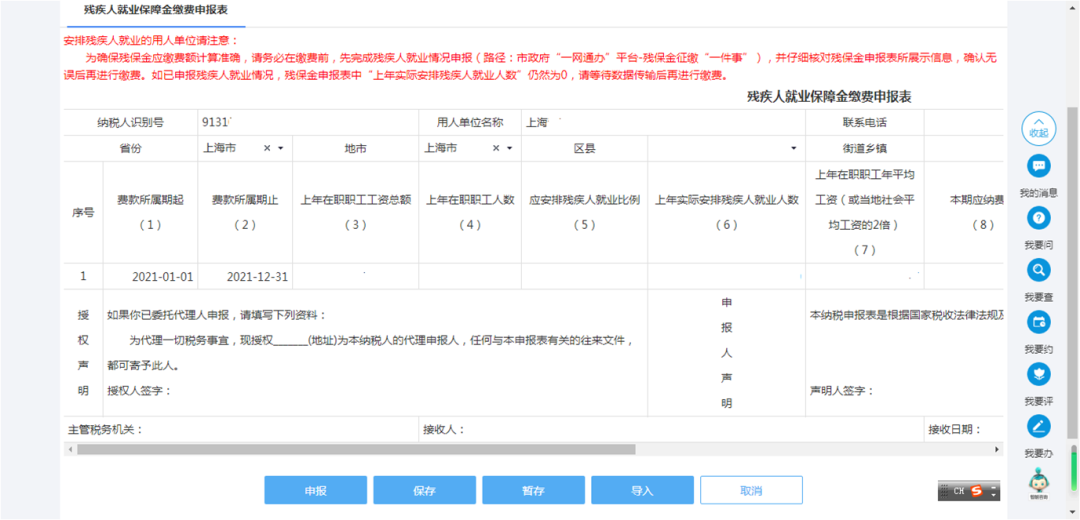
Task: Click the 取消 cancel button
Action: [x=751, y=490]
